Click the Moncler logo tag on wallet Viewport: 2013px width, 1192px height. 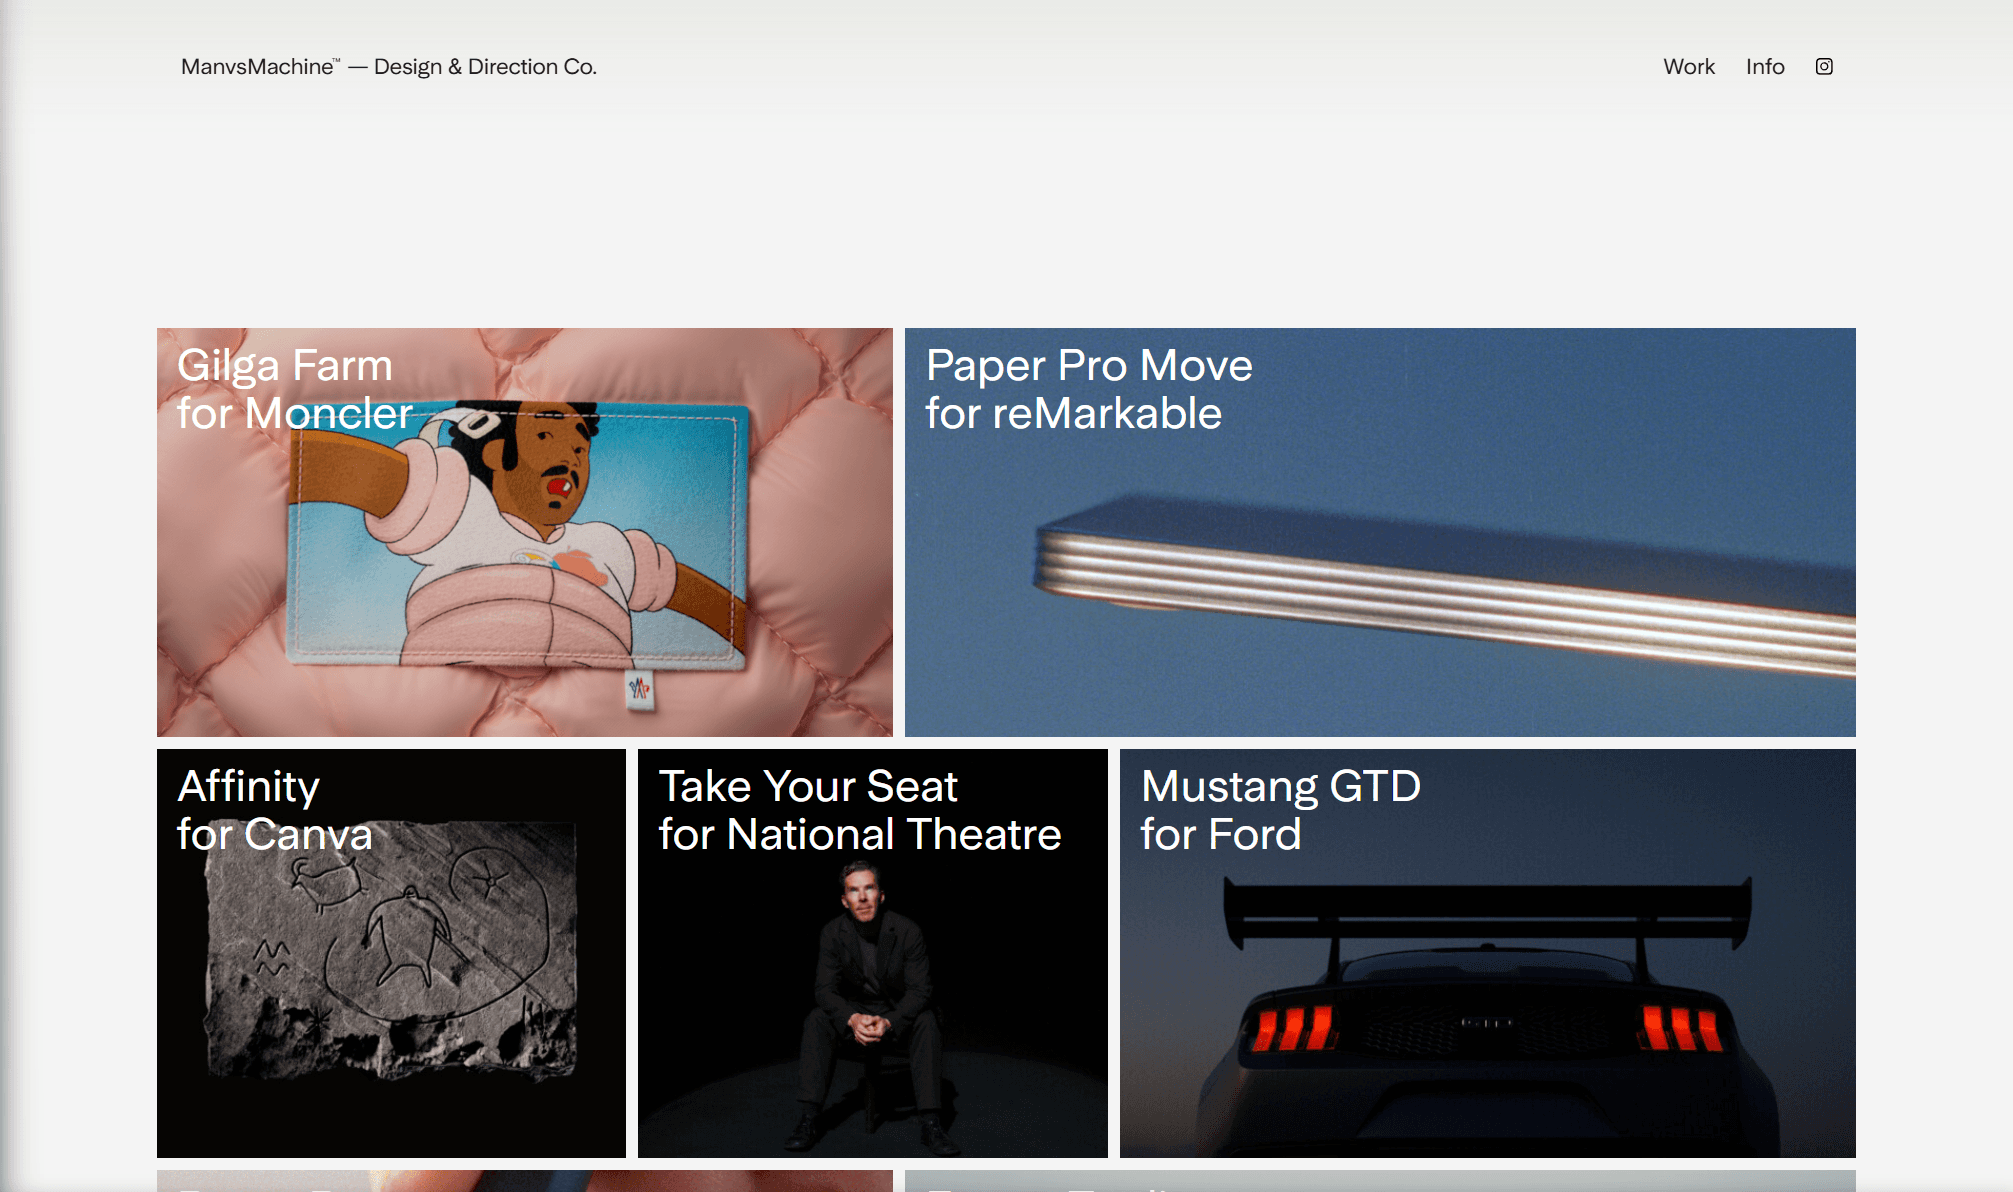(639, 689)
